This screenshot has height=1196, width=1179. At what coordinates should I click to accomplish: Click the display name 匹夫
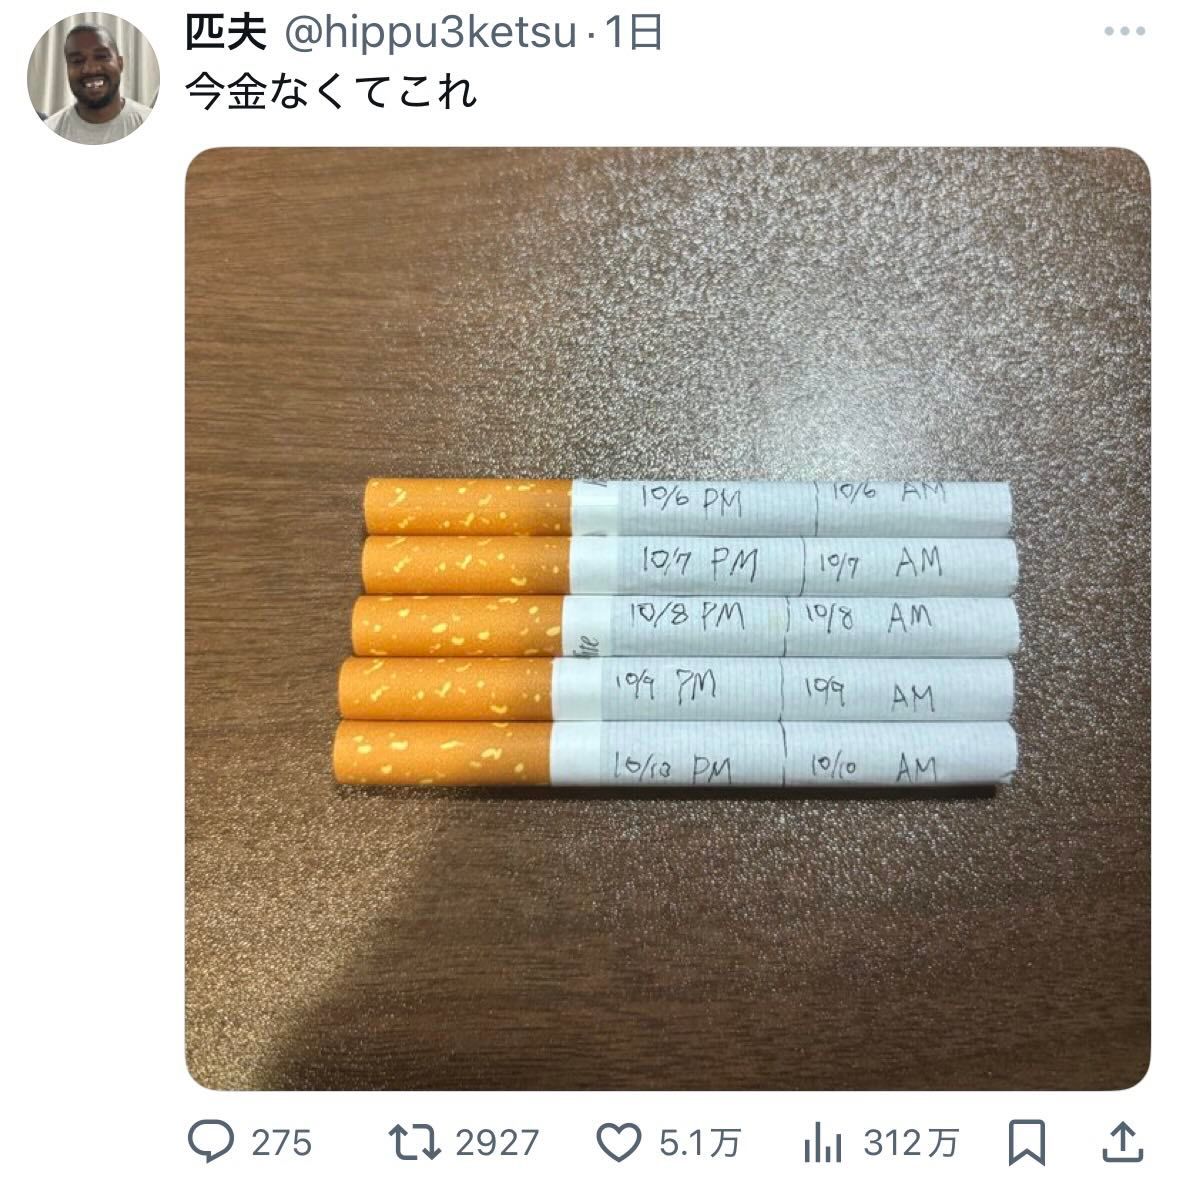coord(226,33)
